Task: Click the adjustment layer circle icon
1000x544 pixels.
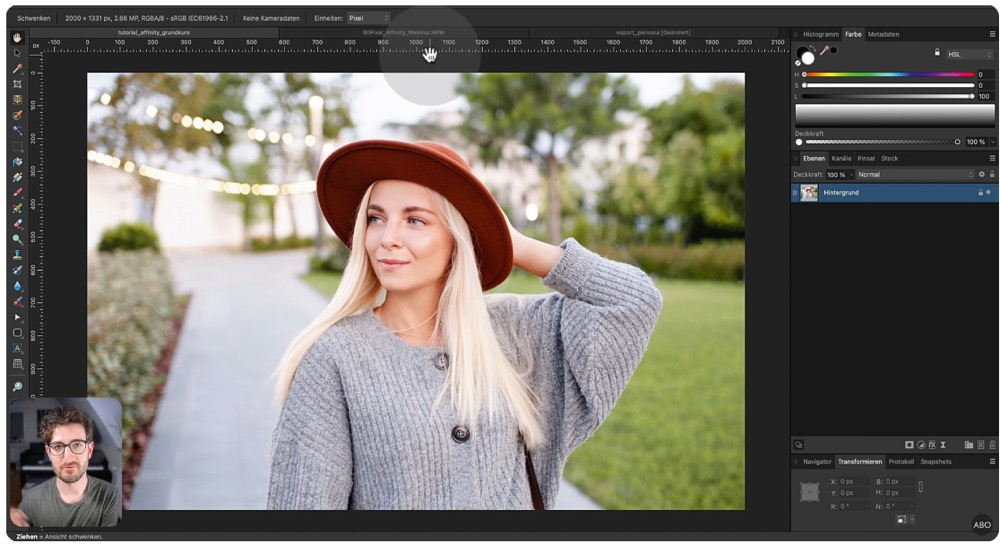Action: tap(920, 444)
